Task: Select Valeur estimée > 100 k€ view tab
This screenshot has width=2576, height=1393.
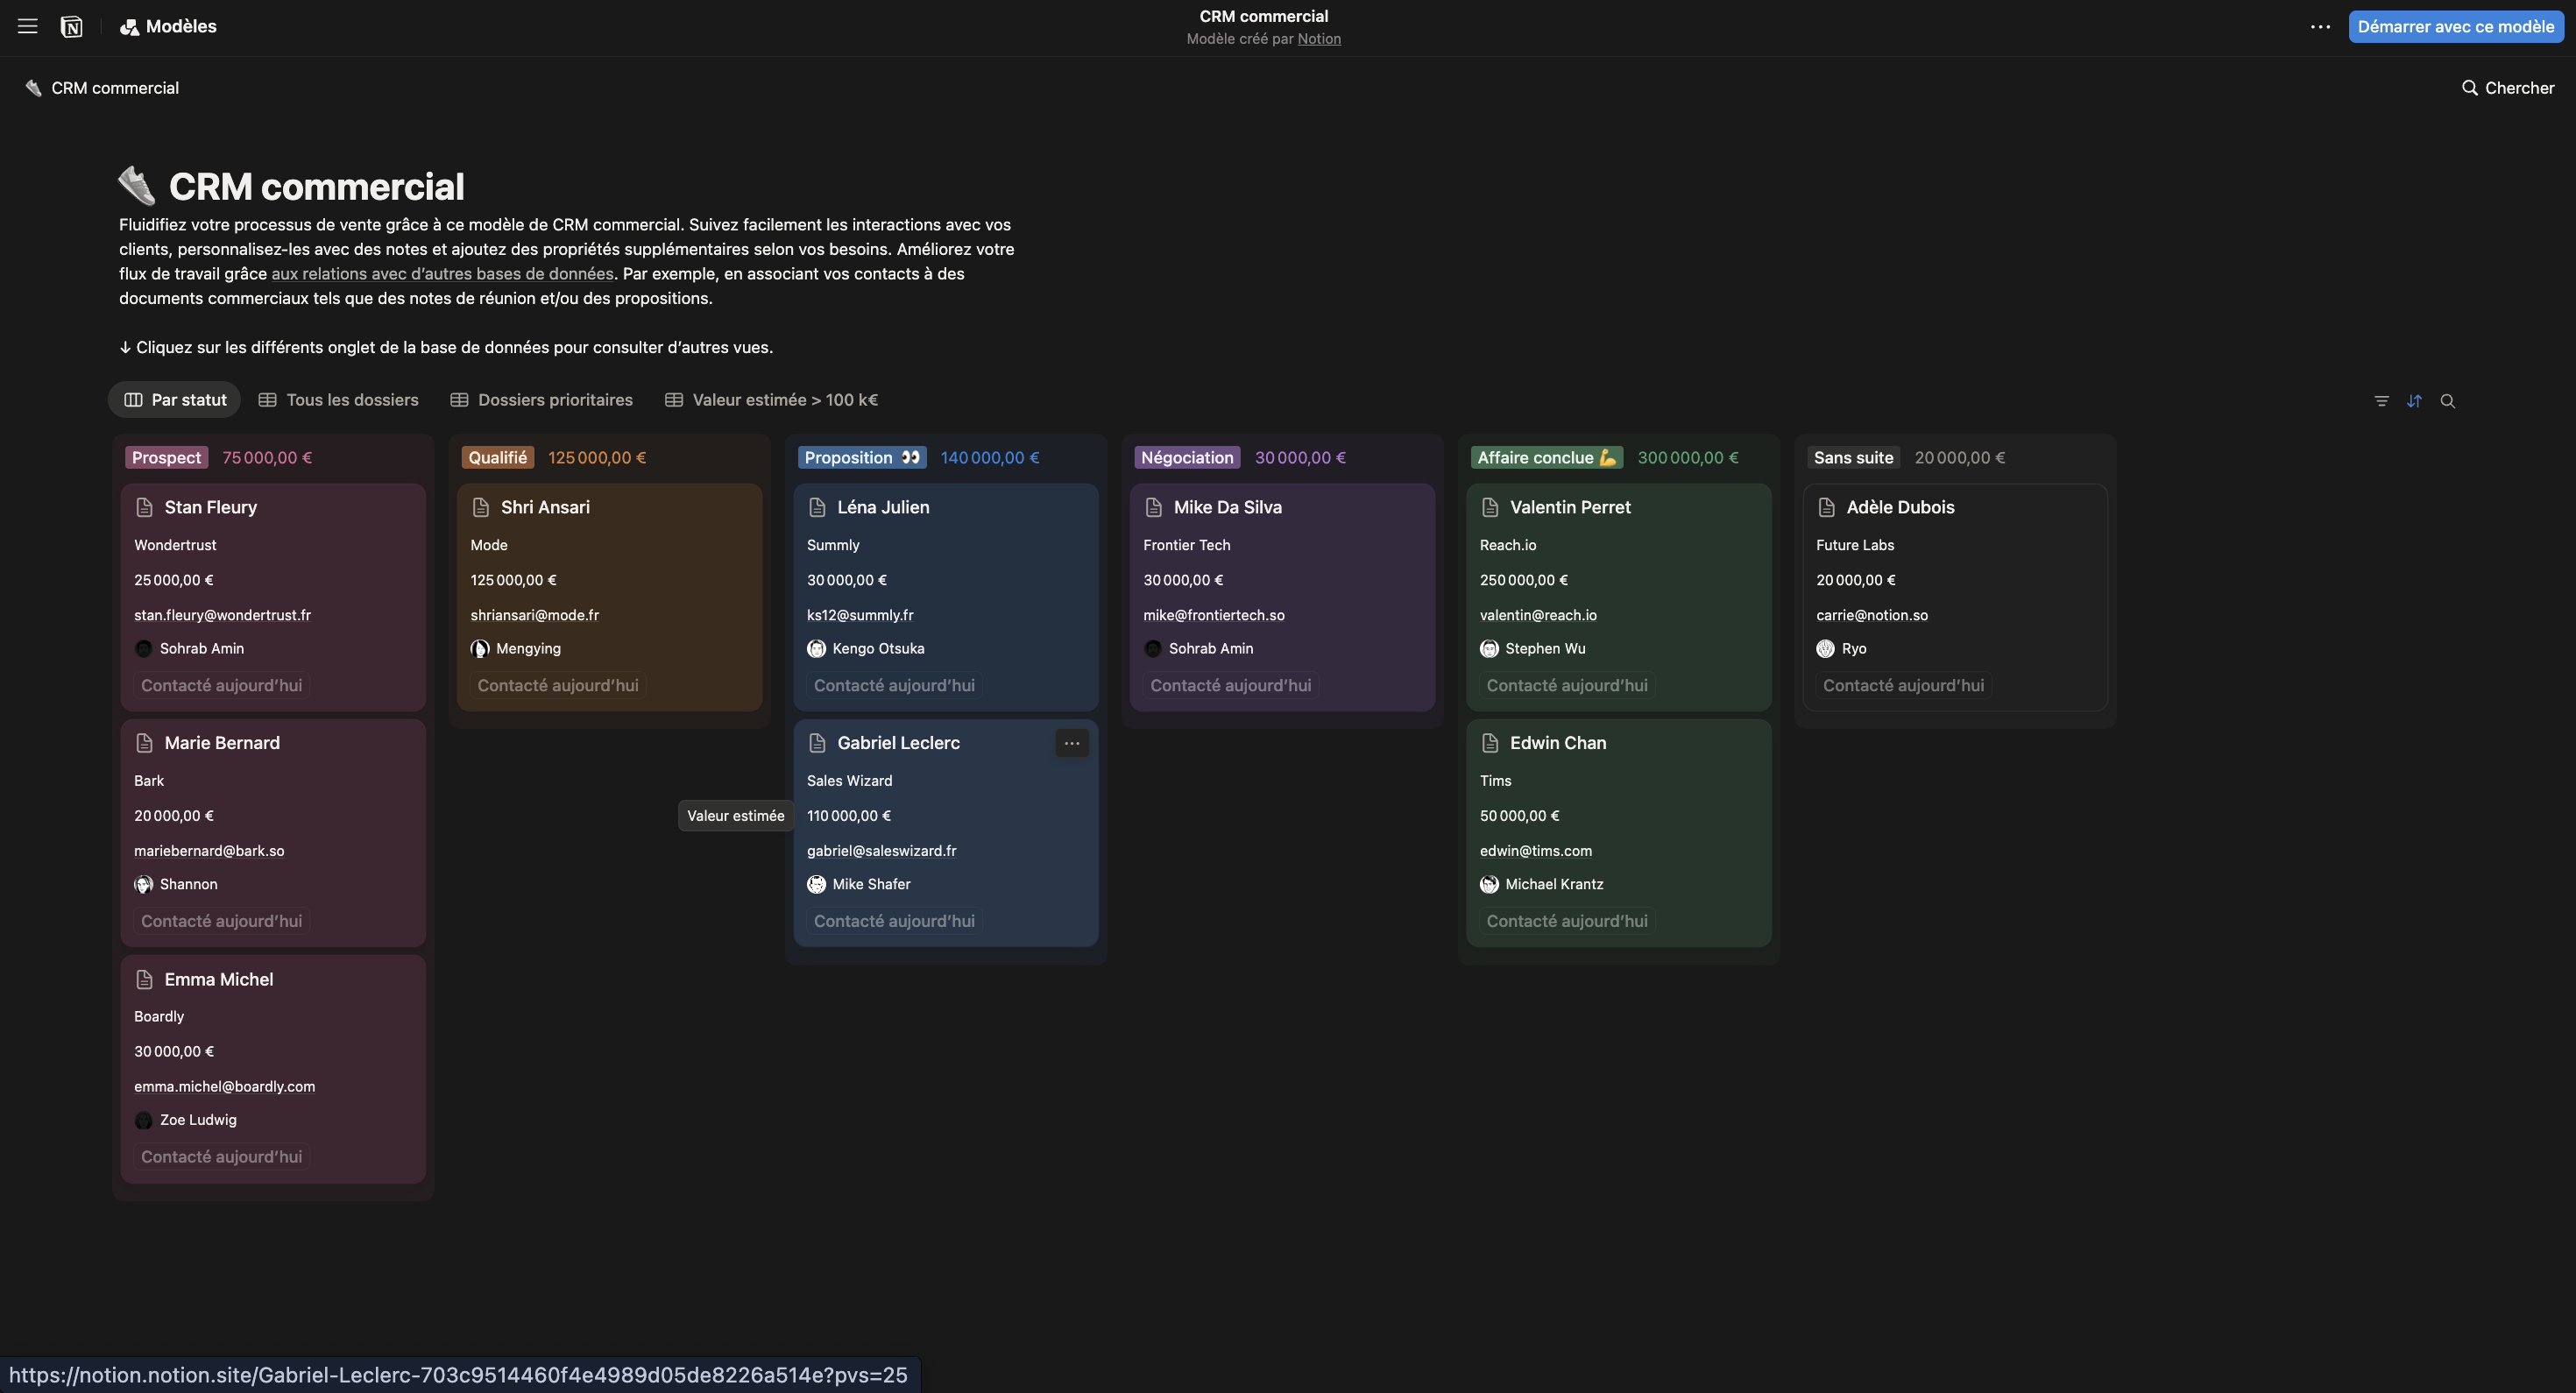Action: [x=771, y=400]
